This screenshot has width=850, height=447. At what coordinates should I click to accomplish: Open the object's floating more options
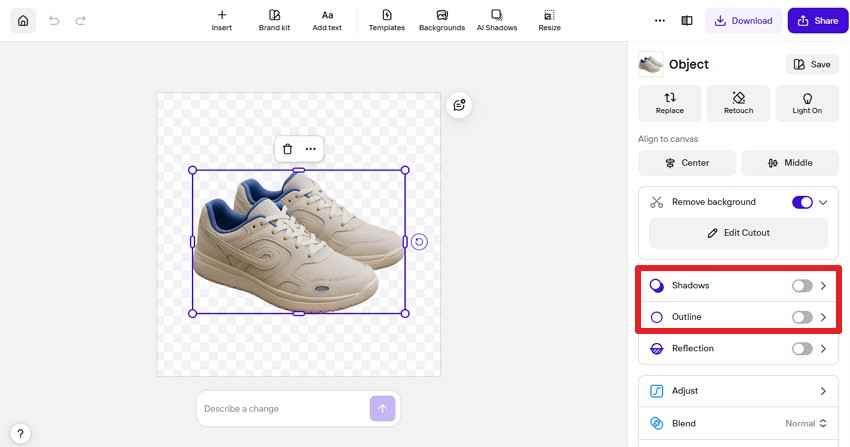[311, 149]
